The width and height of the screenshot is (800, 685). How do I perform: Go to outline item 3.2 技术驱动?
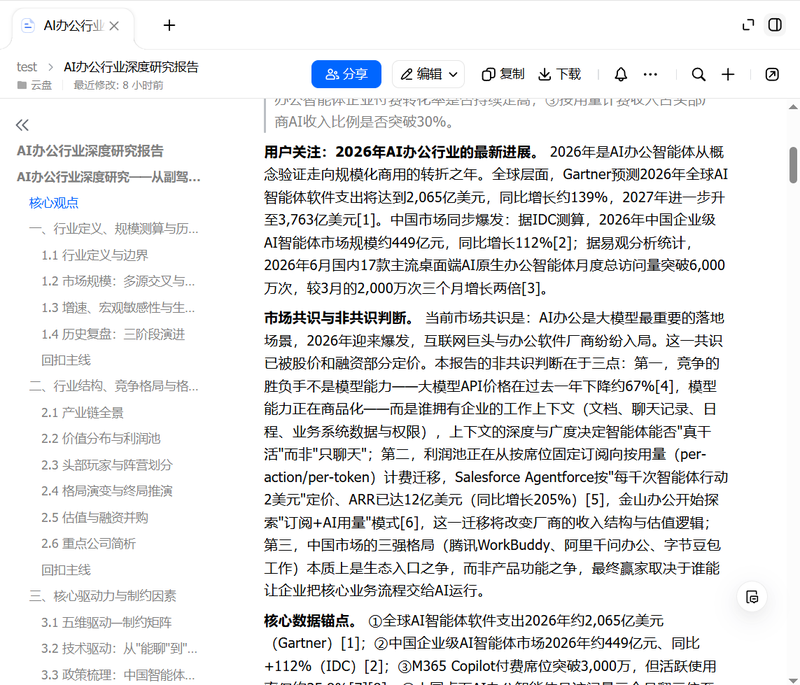119,649
